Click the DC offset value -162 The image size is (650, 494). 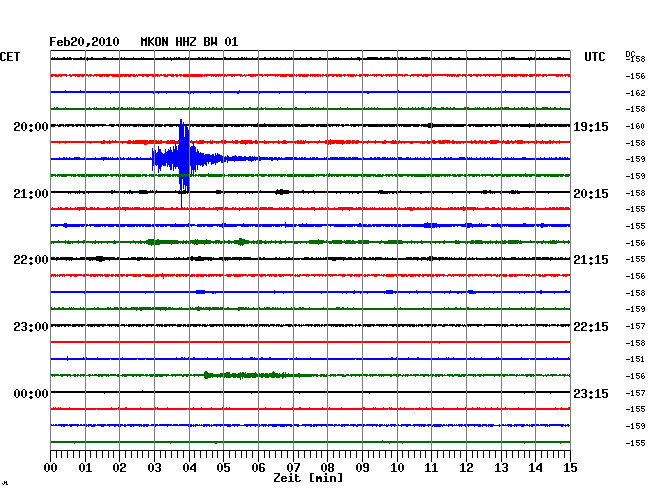[x=635, y=93]
